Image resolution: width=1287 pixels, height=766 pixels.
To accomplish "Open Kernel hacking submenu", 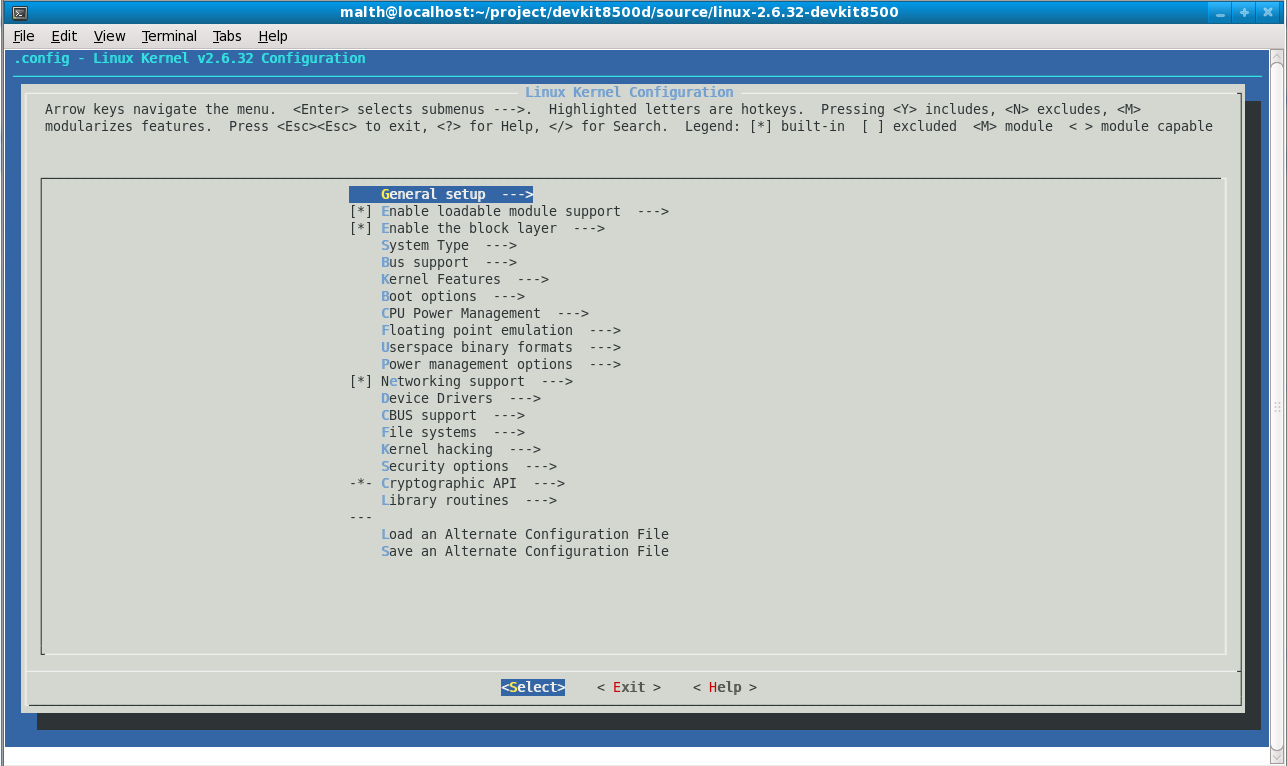I will (461, 449).
